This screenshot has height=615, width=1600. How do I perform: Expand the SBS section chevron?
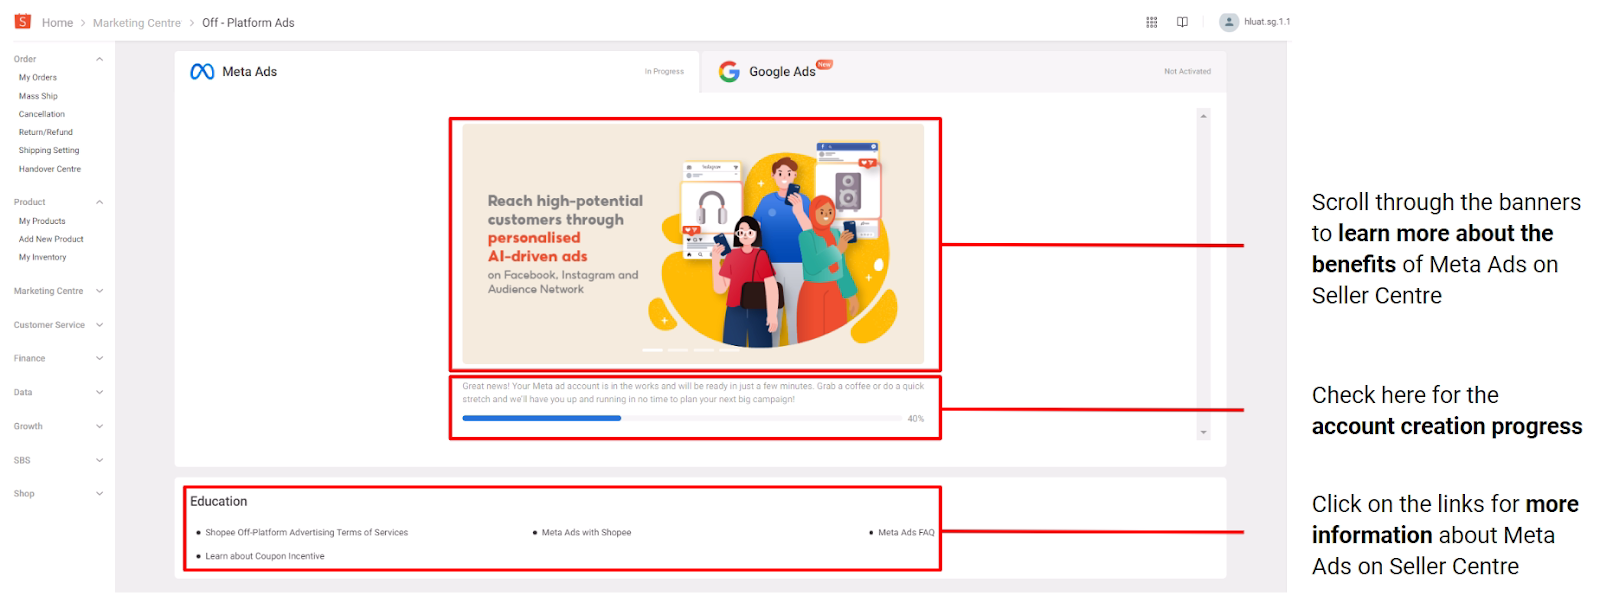99,460
